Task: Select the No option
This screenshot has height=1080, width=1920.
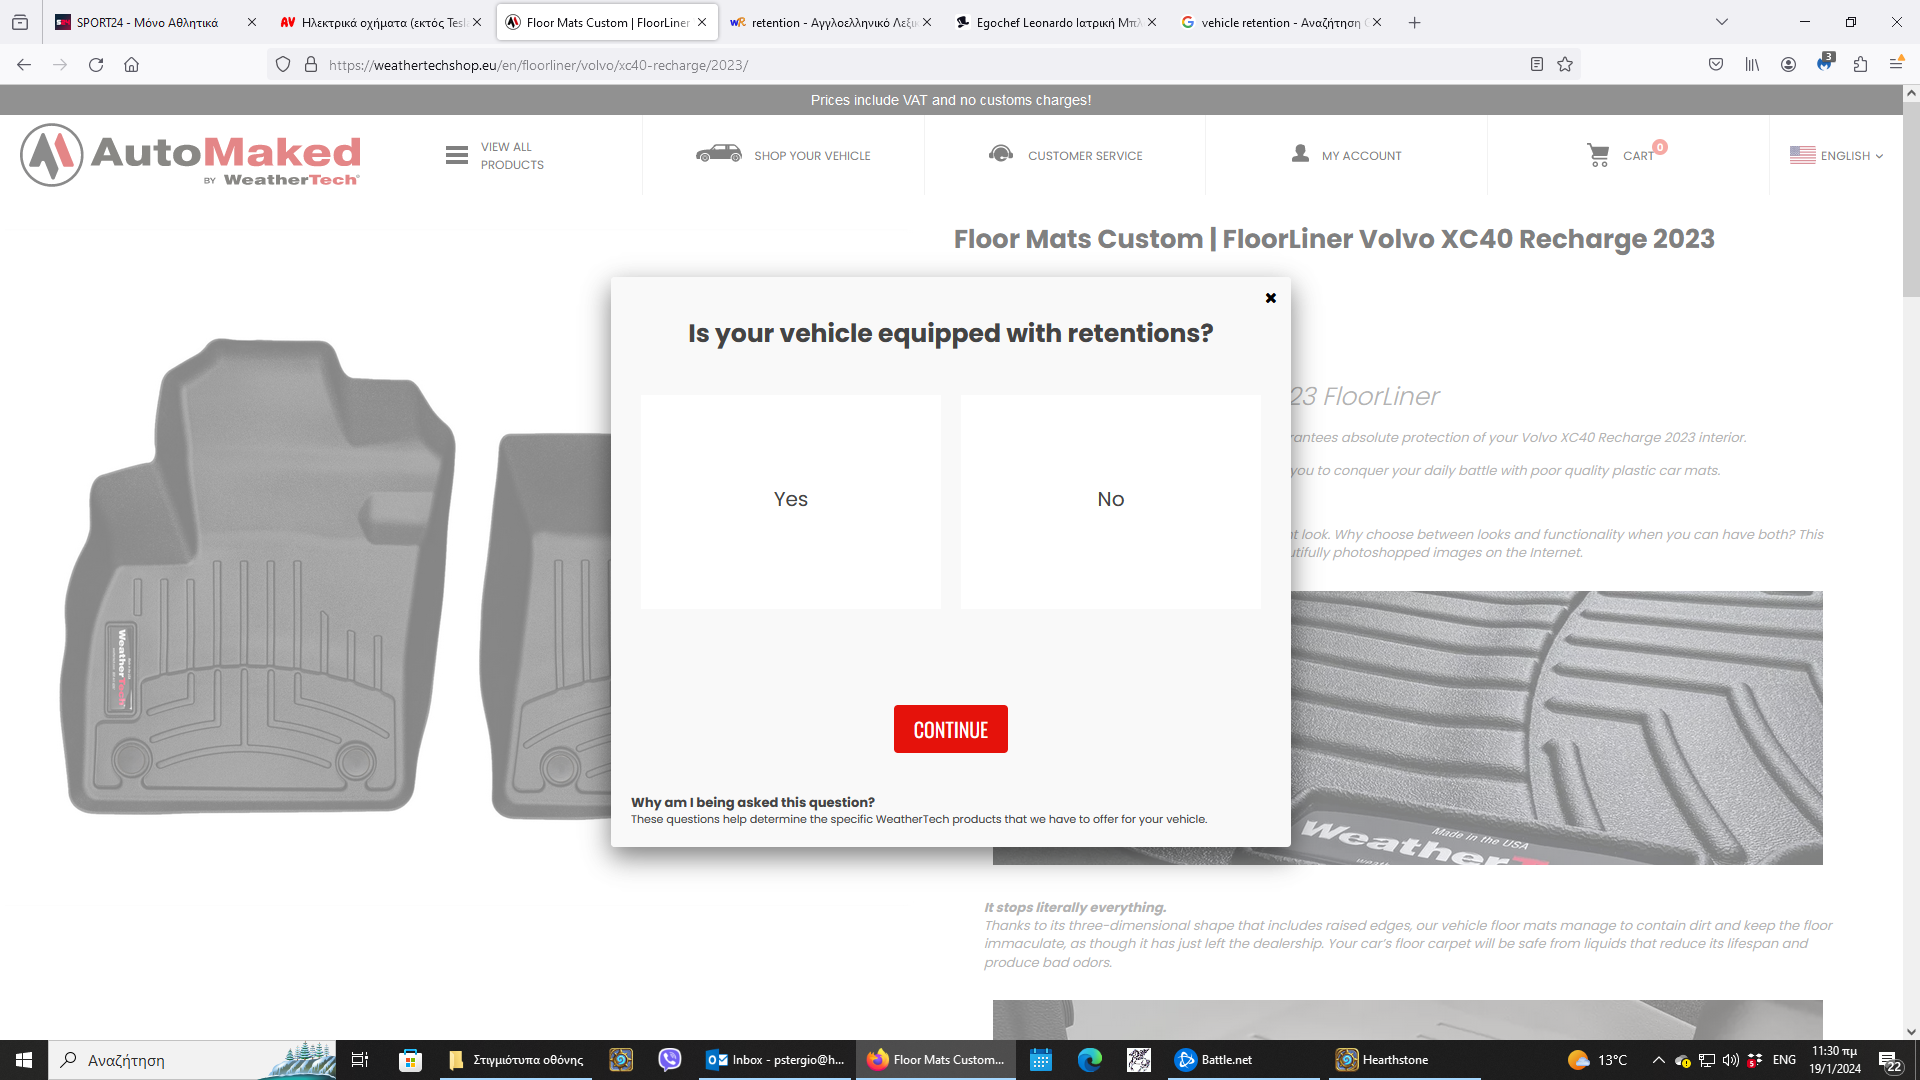Action: pos(1110,501)
